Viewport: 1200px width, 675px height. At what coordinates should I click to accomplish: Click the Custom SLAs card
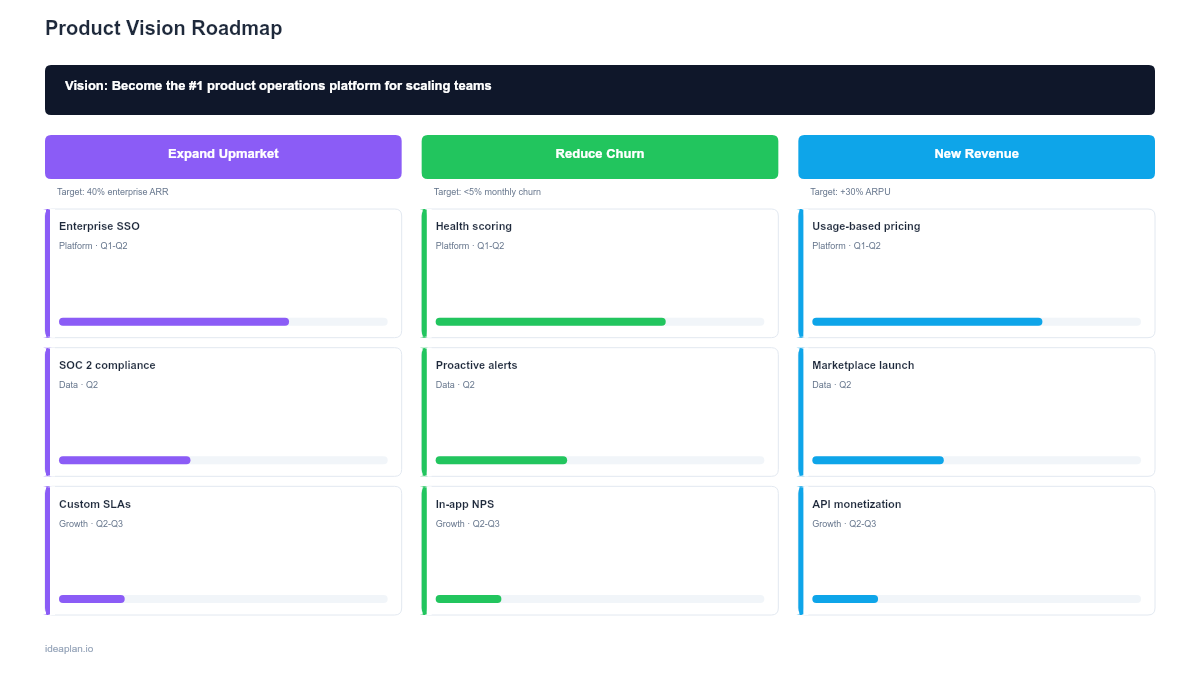click(x=222, y=550)
